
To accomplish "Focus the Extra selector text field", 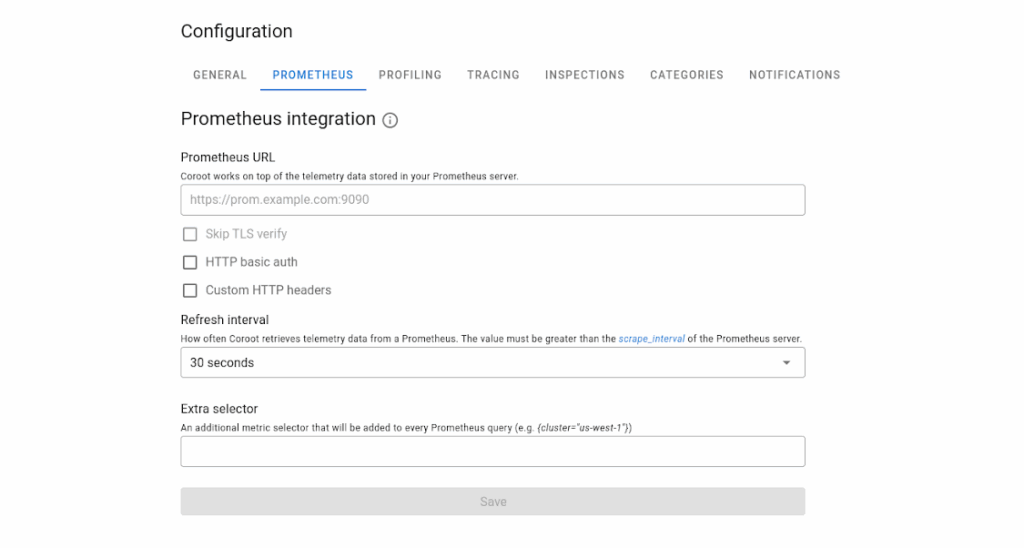I will [492, 452].
